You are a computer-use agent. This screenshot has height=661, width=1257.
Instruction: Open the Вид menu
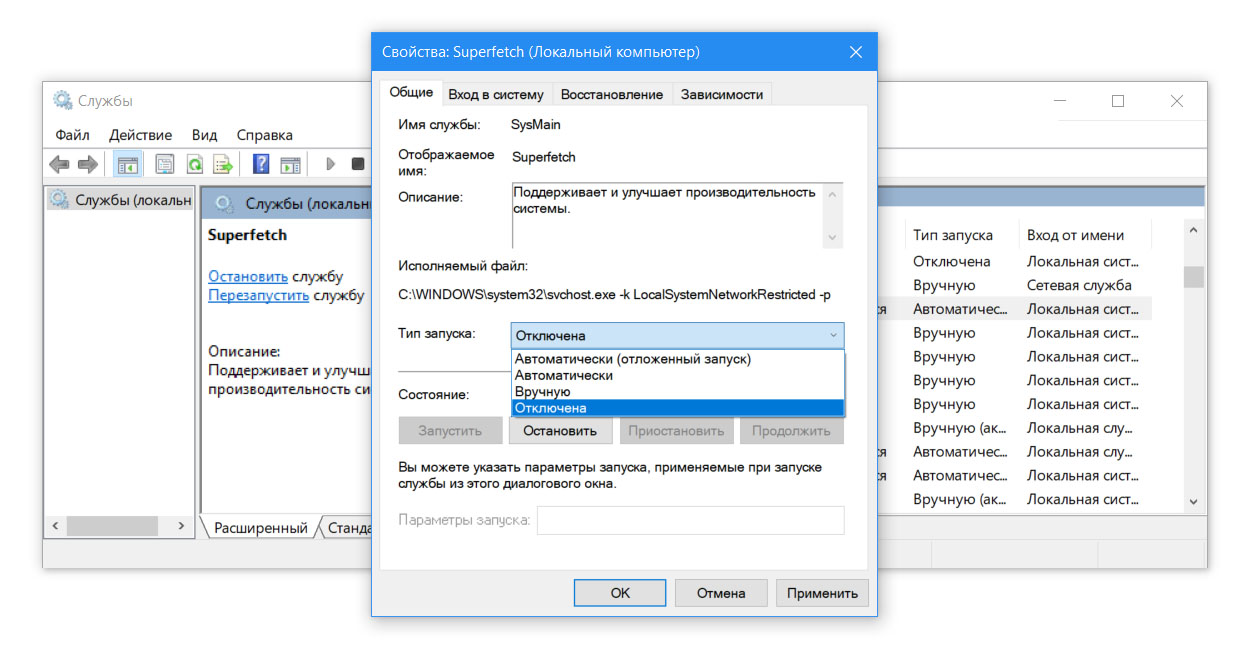[x=204, y=135]
